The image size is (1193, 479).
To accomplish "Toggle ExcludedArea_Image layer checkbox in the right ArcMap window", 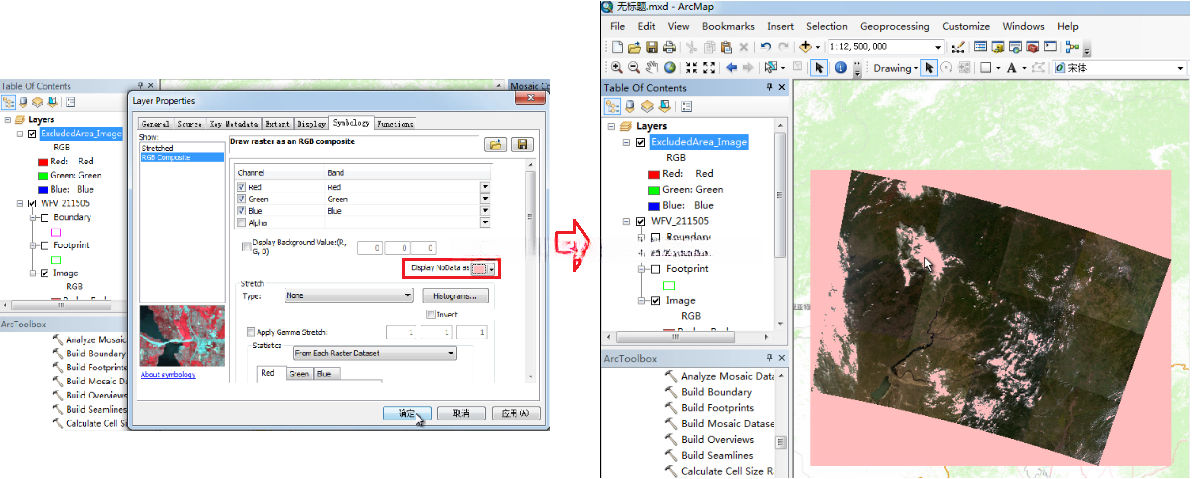I will (x=640, y=142).
